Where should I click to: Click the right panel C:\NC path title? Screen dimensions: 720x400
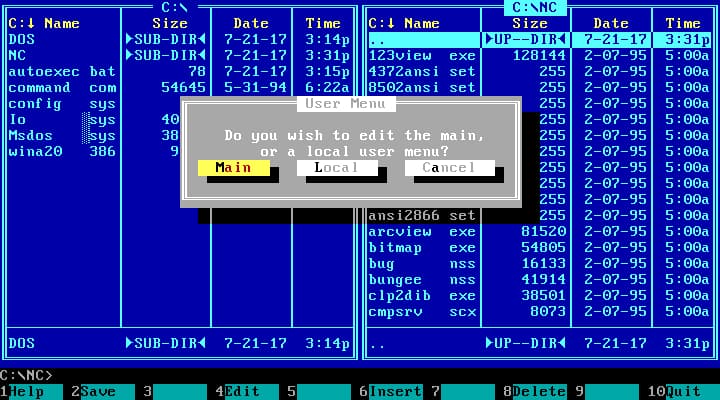pos(535,8)
